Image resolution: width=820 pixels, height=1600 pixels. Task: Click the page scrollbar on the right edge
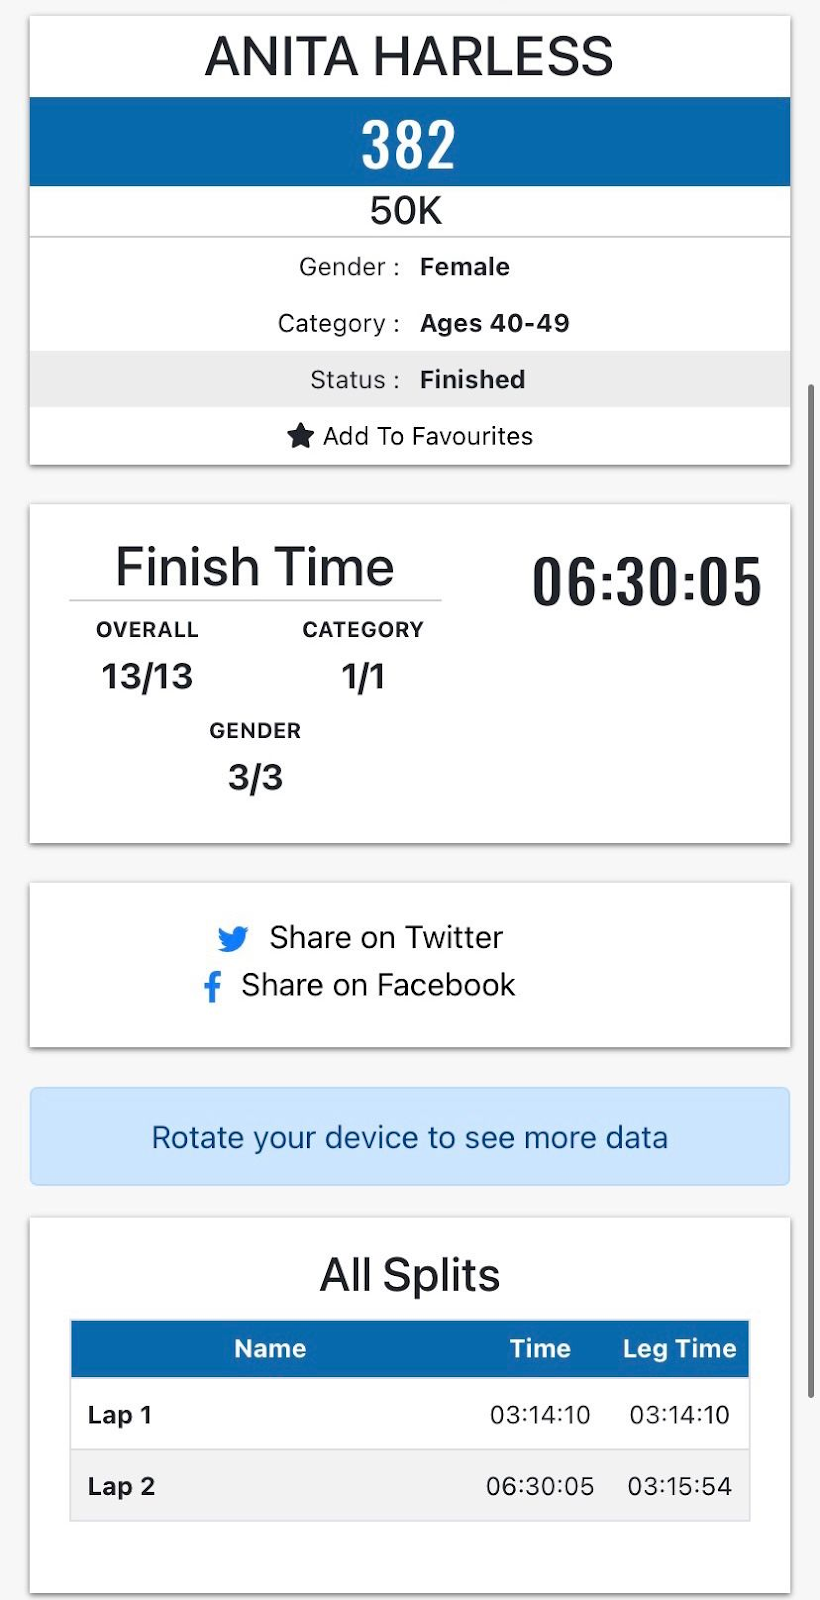coord(811,890)
